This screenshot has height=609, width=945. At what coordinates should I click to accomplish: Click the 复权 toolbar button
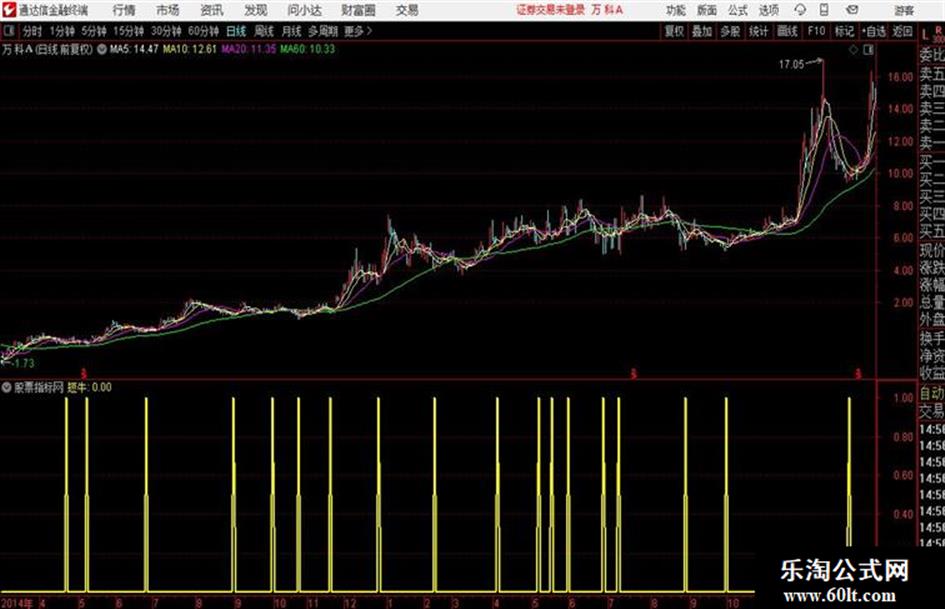click(674, 31)
